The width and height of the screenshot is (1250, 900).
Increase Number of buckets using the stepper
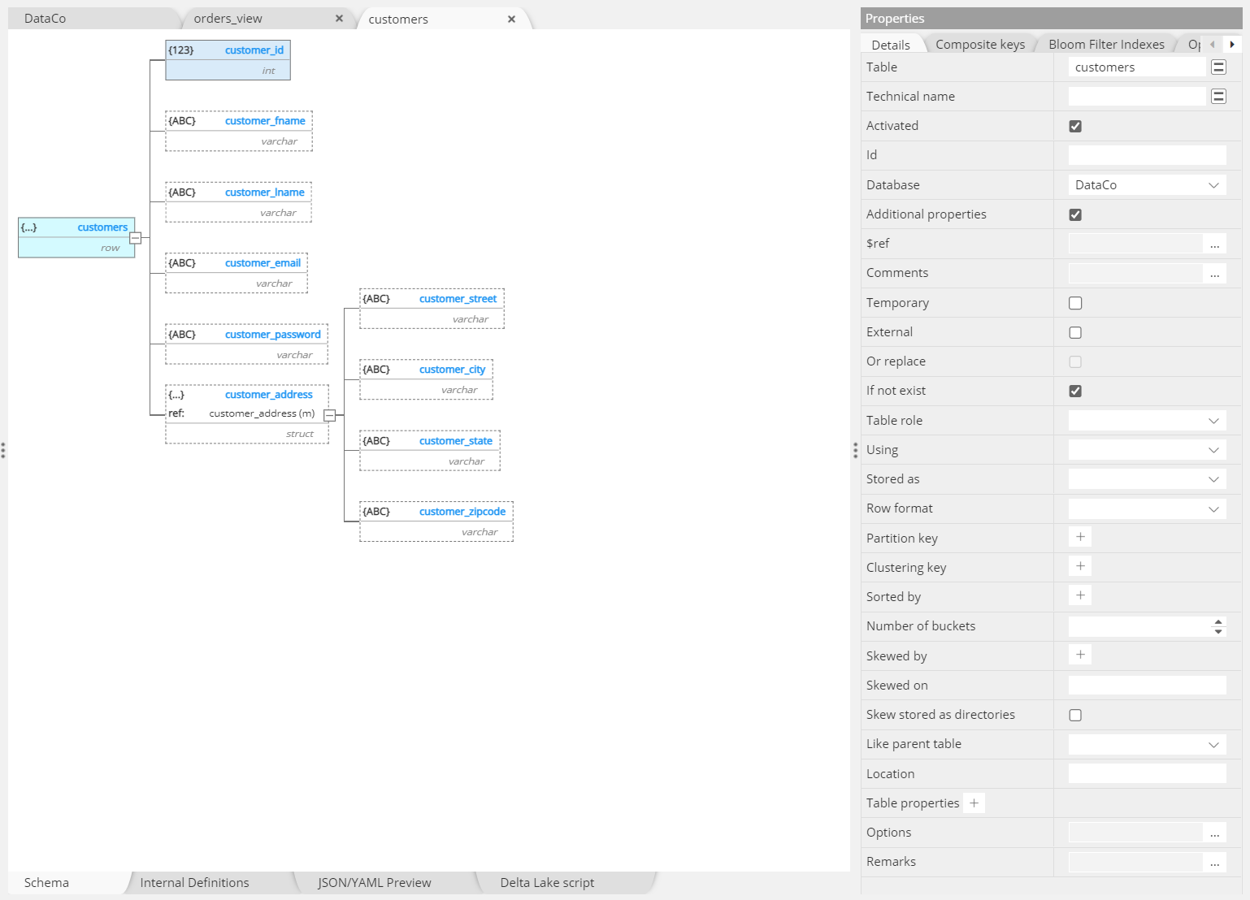coord(1217,622)
